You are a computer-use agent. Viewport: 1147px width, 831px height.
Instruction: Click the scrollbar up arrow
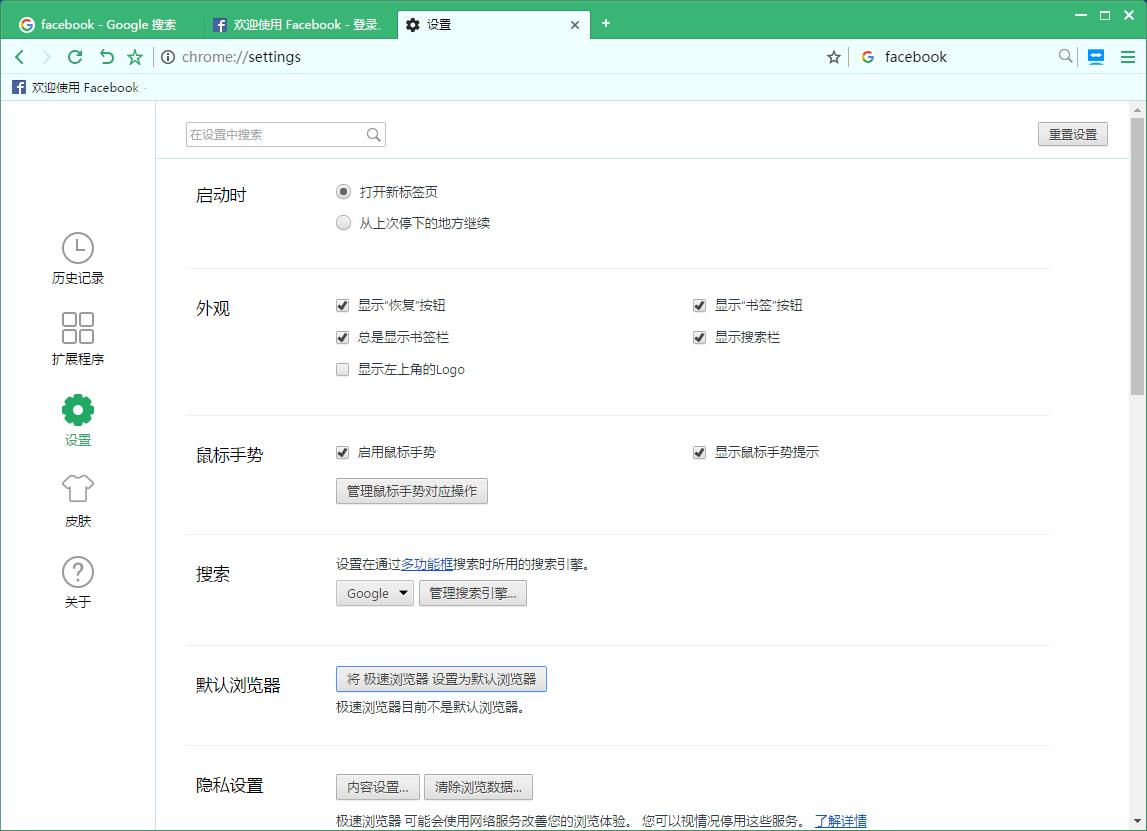(x=1137, y=110)
